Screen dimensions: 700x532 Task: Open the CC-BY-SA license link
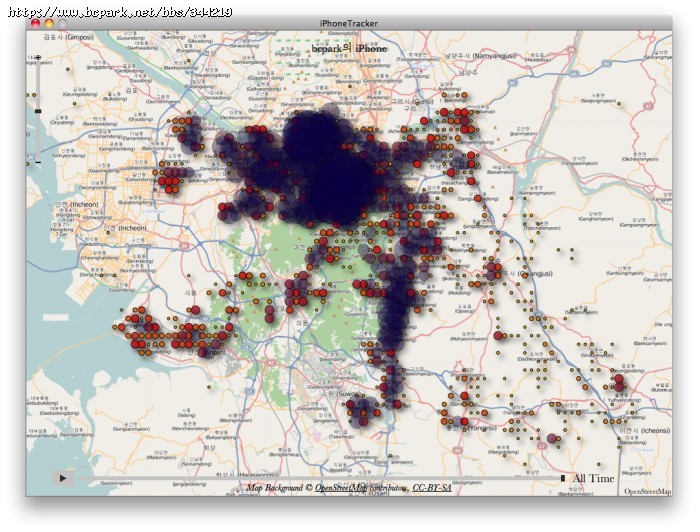(x=432, y=488)
